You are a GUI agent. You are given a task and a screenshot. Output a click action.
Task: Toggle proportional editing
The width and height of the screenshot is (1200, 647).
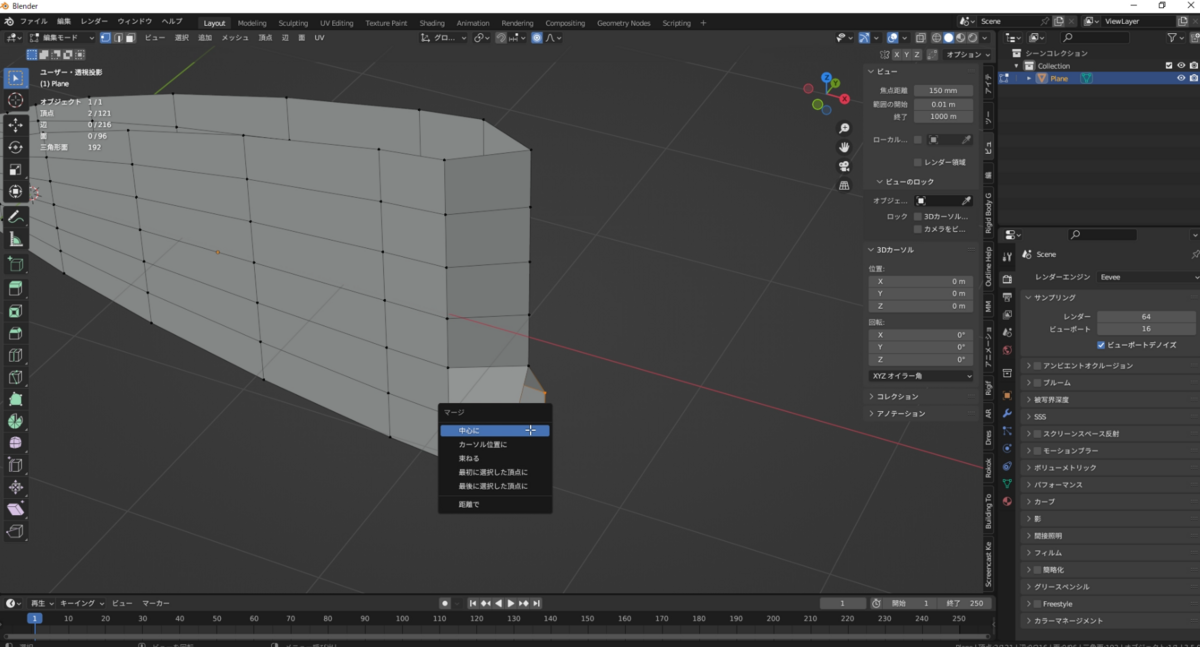tap(537, 38)
